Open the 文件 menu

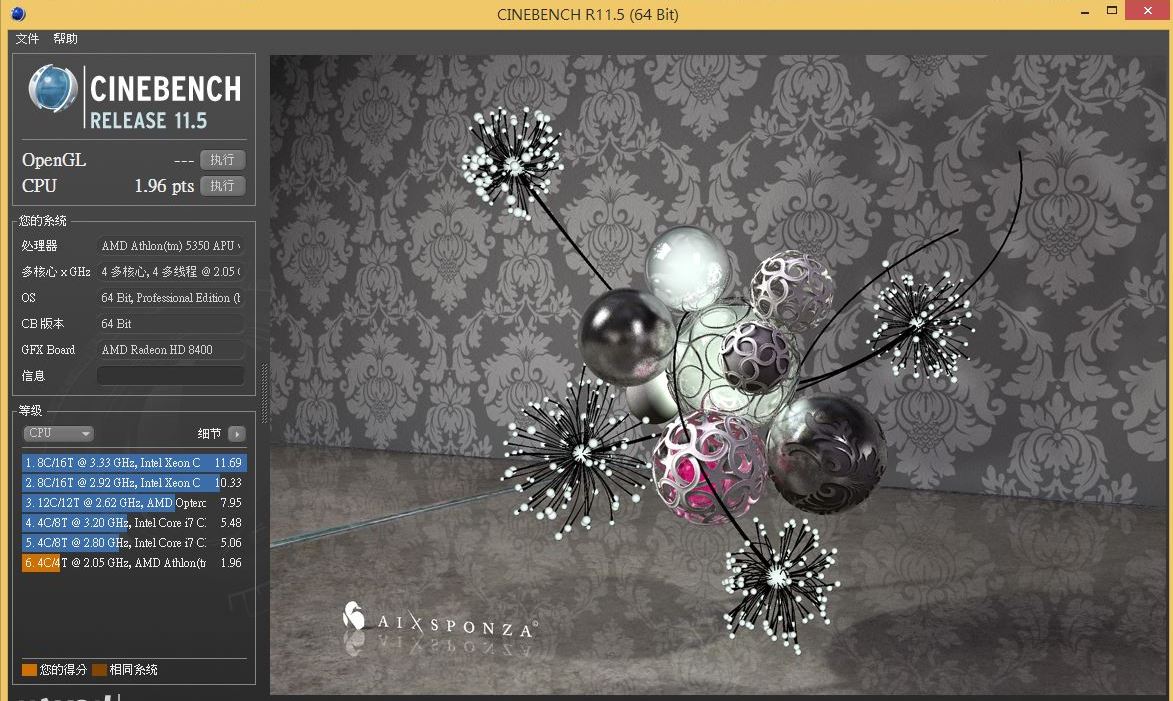click(27, 39)
